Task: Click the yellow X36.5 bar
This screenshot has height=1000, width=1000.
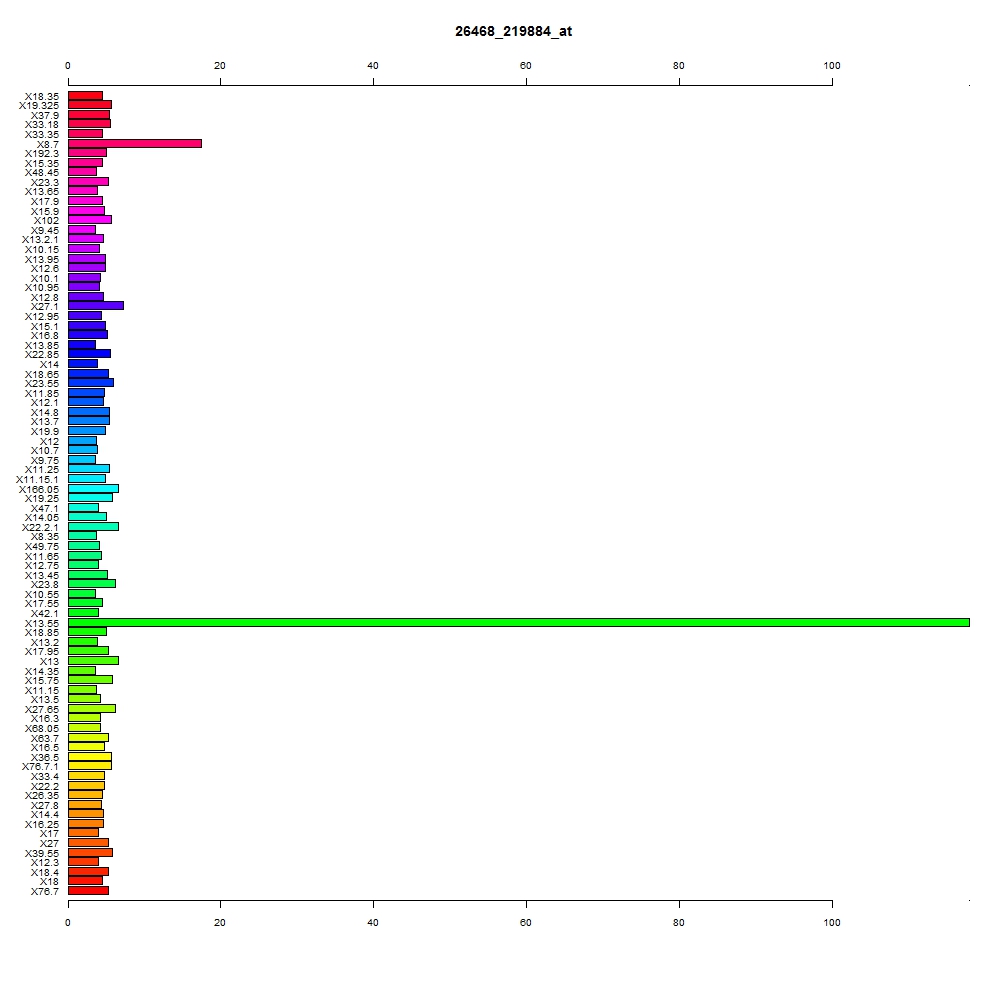Action: point(90,756)
